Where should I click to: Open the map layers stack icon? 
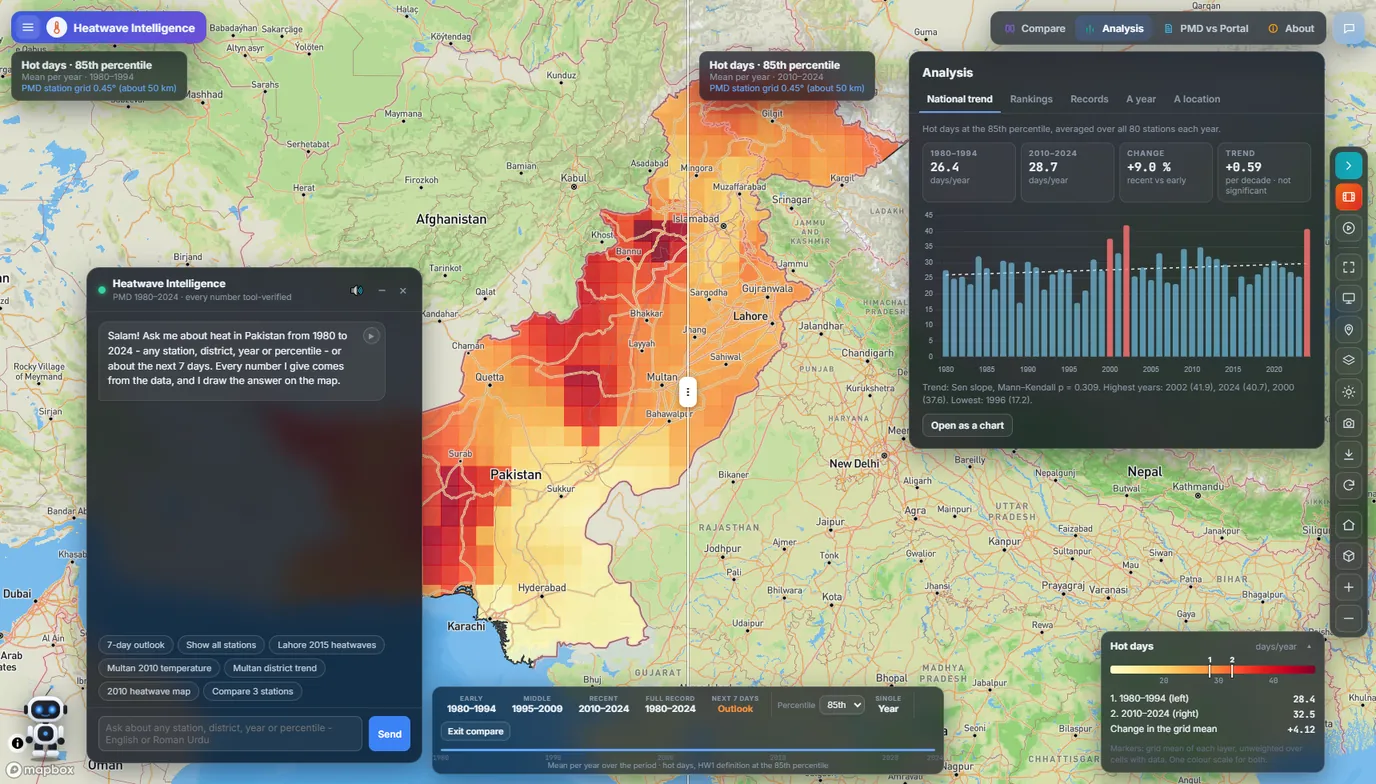click(x=1348, y=360)
